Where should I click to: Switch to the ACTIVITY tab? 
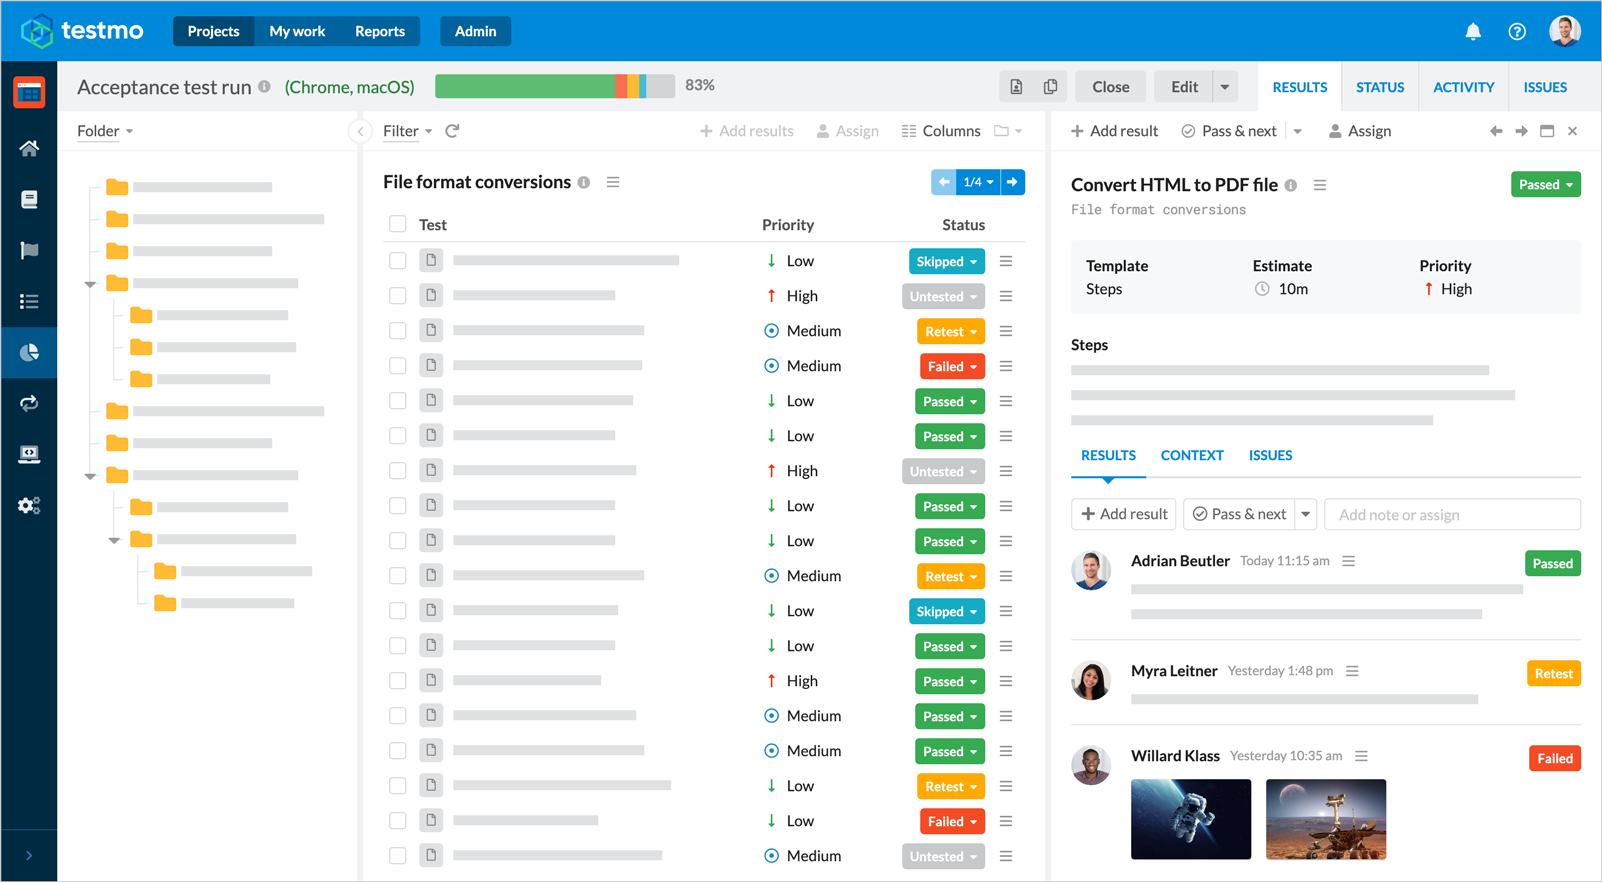coord(1464,87)
